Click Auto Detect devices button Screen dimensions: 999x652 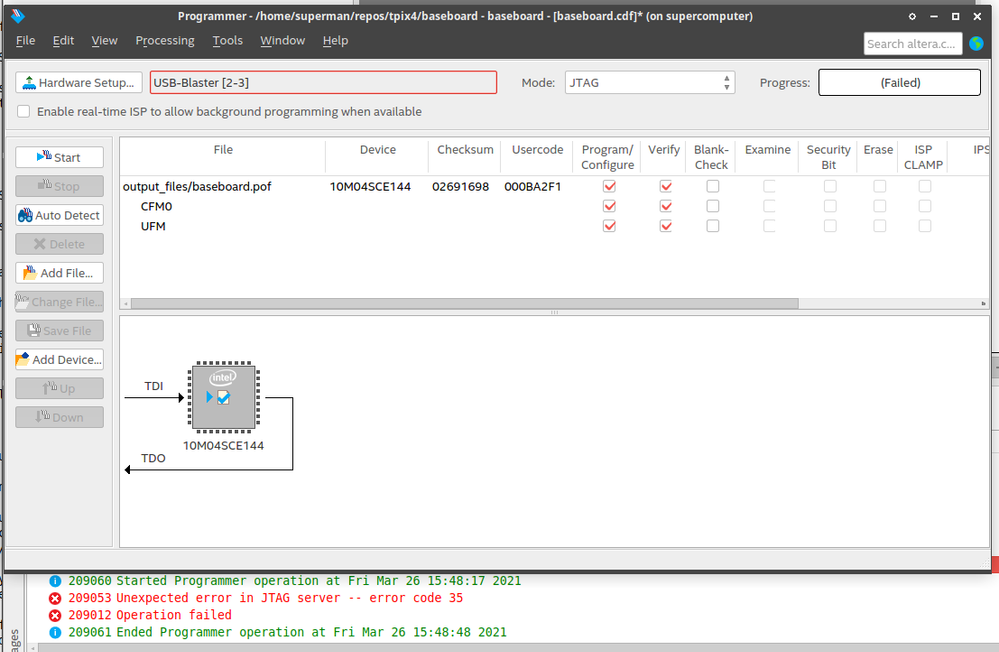click(x=59, y=215)
